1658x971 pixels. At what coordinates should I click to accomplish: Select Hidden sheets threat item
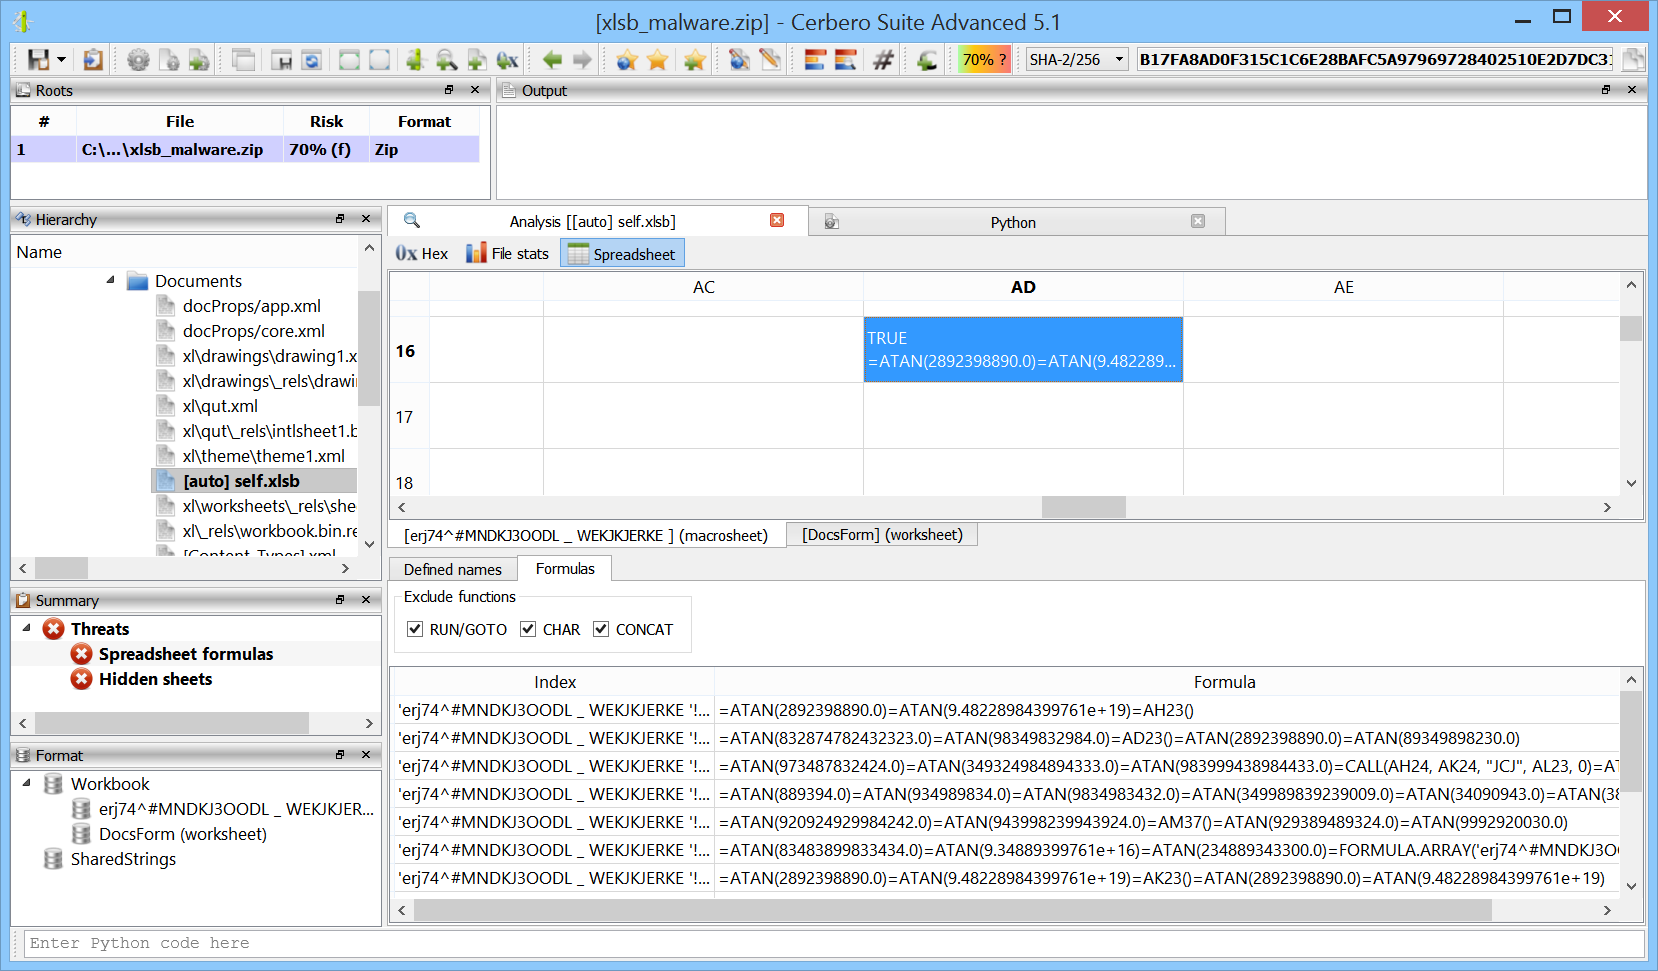pyautogui.click(x=155, y=679)
